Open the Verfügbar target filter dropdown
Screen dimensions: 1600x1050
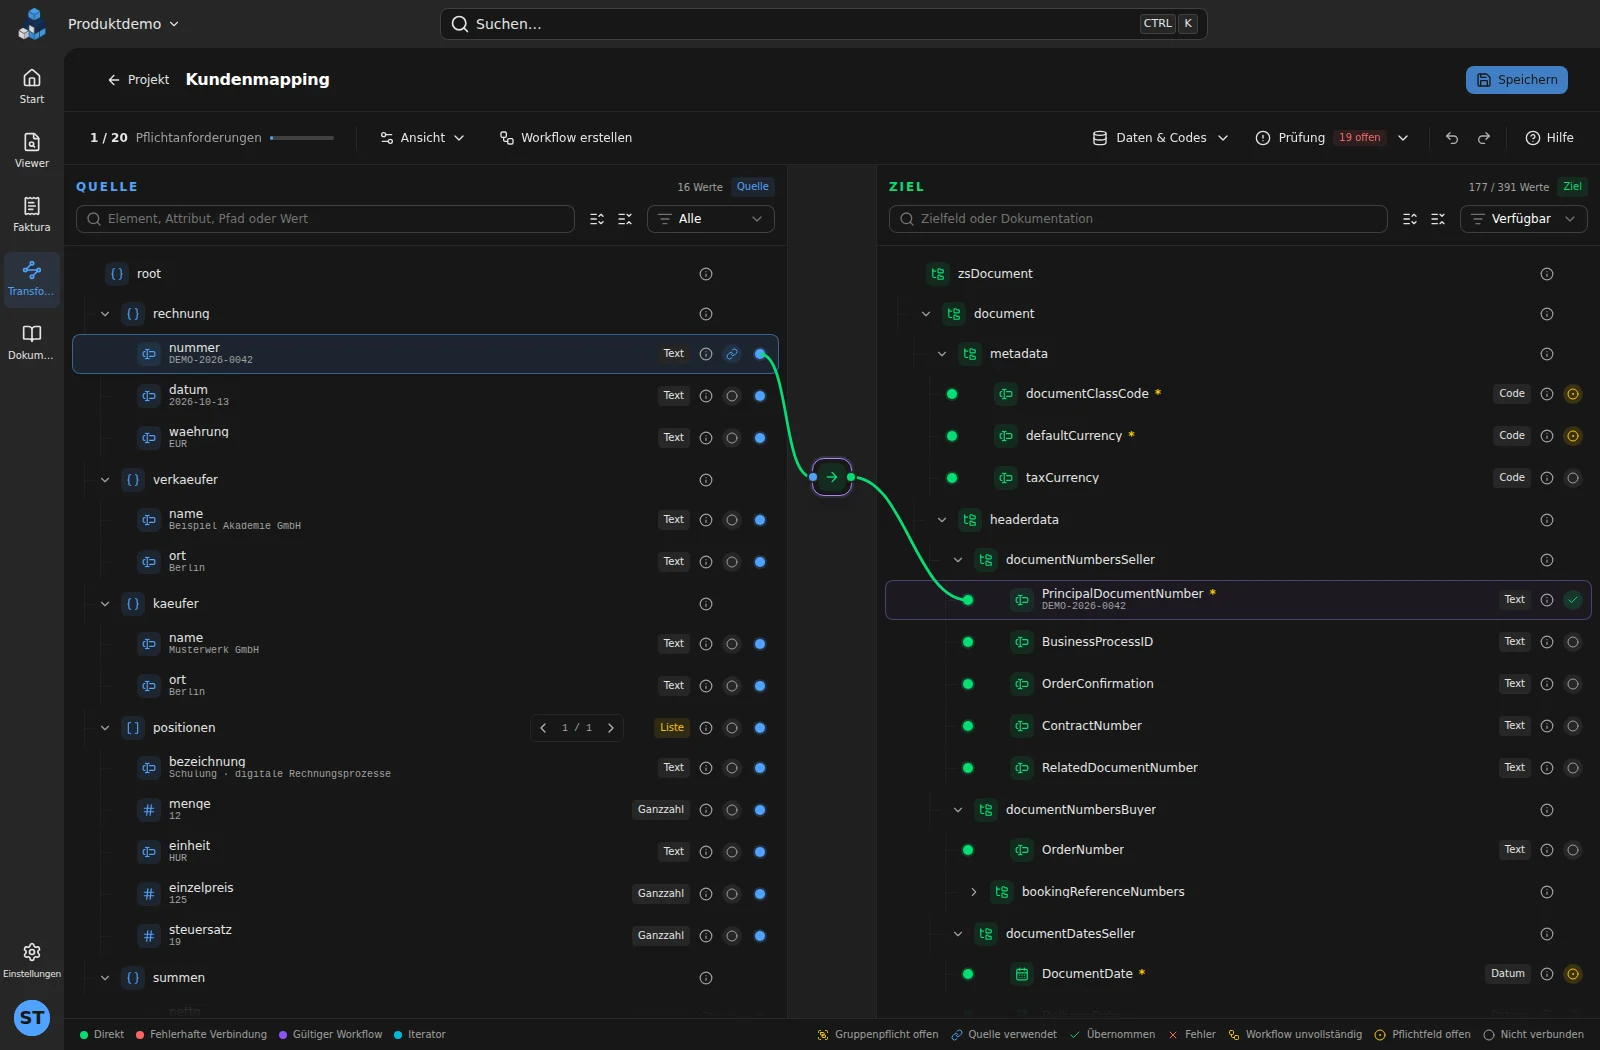(1524, 219)
